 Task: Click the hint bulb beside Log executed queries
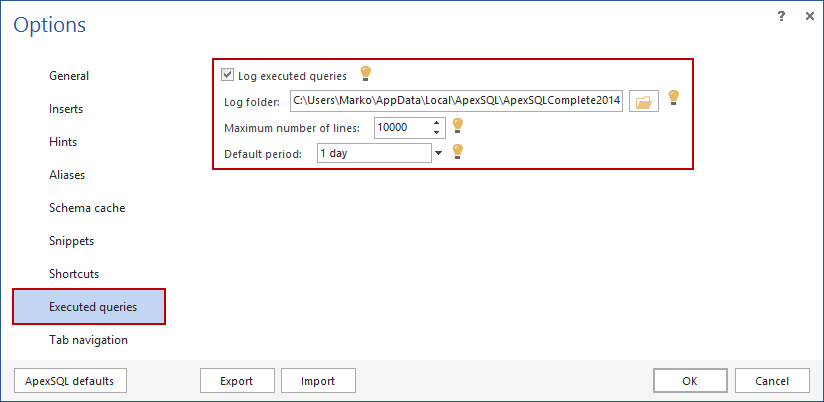(366, 74)
